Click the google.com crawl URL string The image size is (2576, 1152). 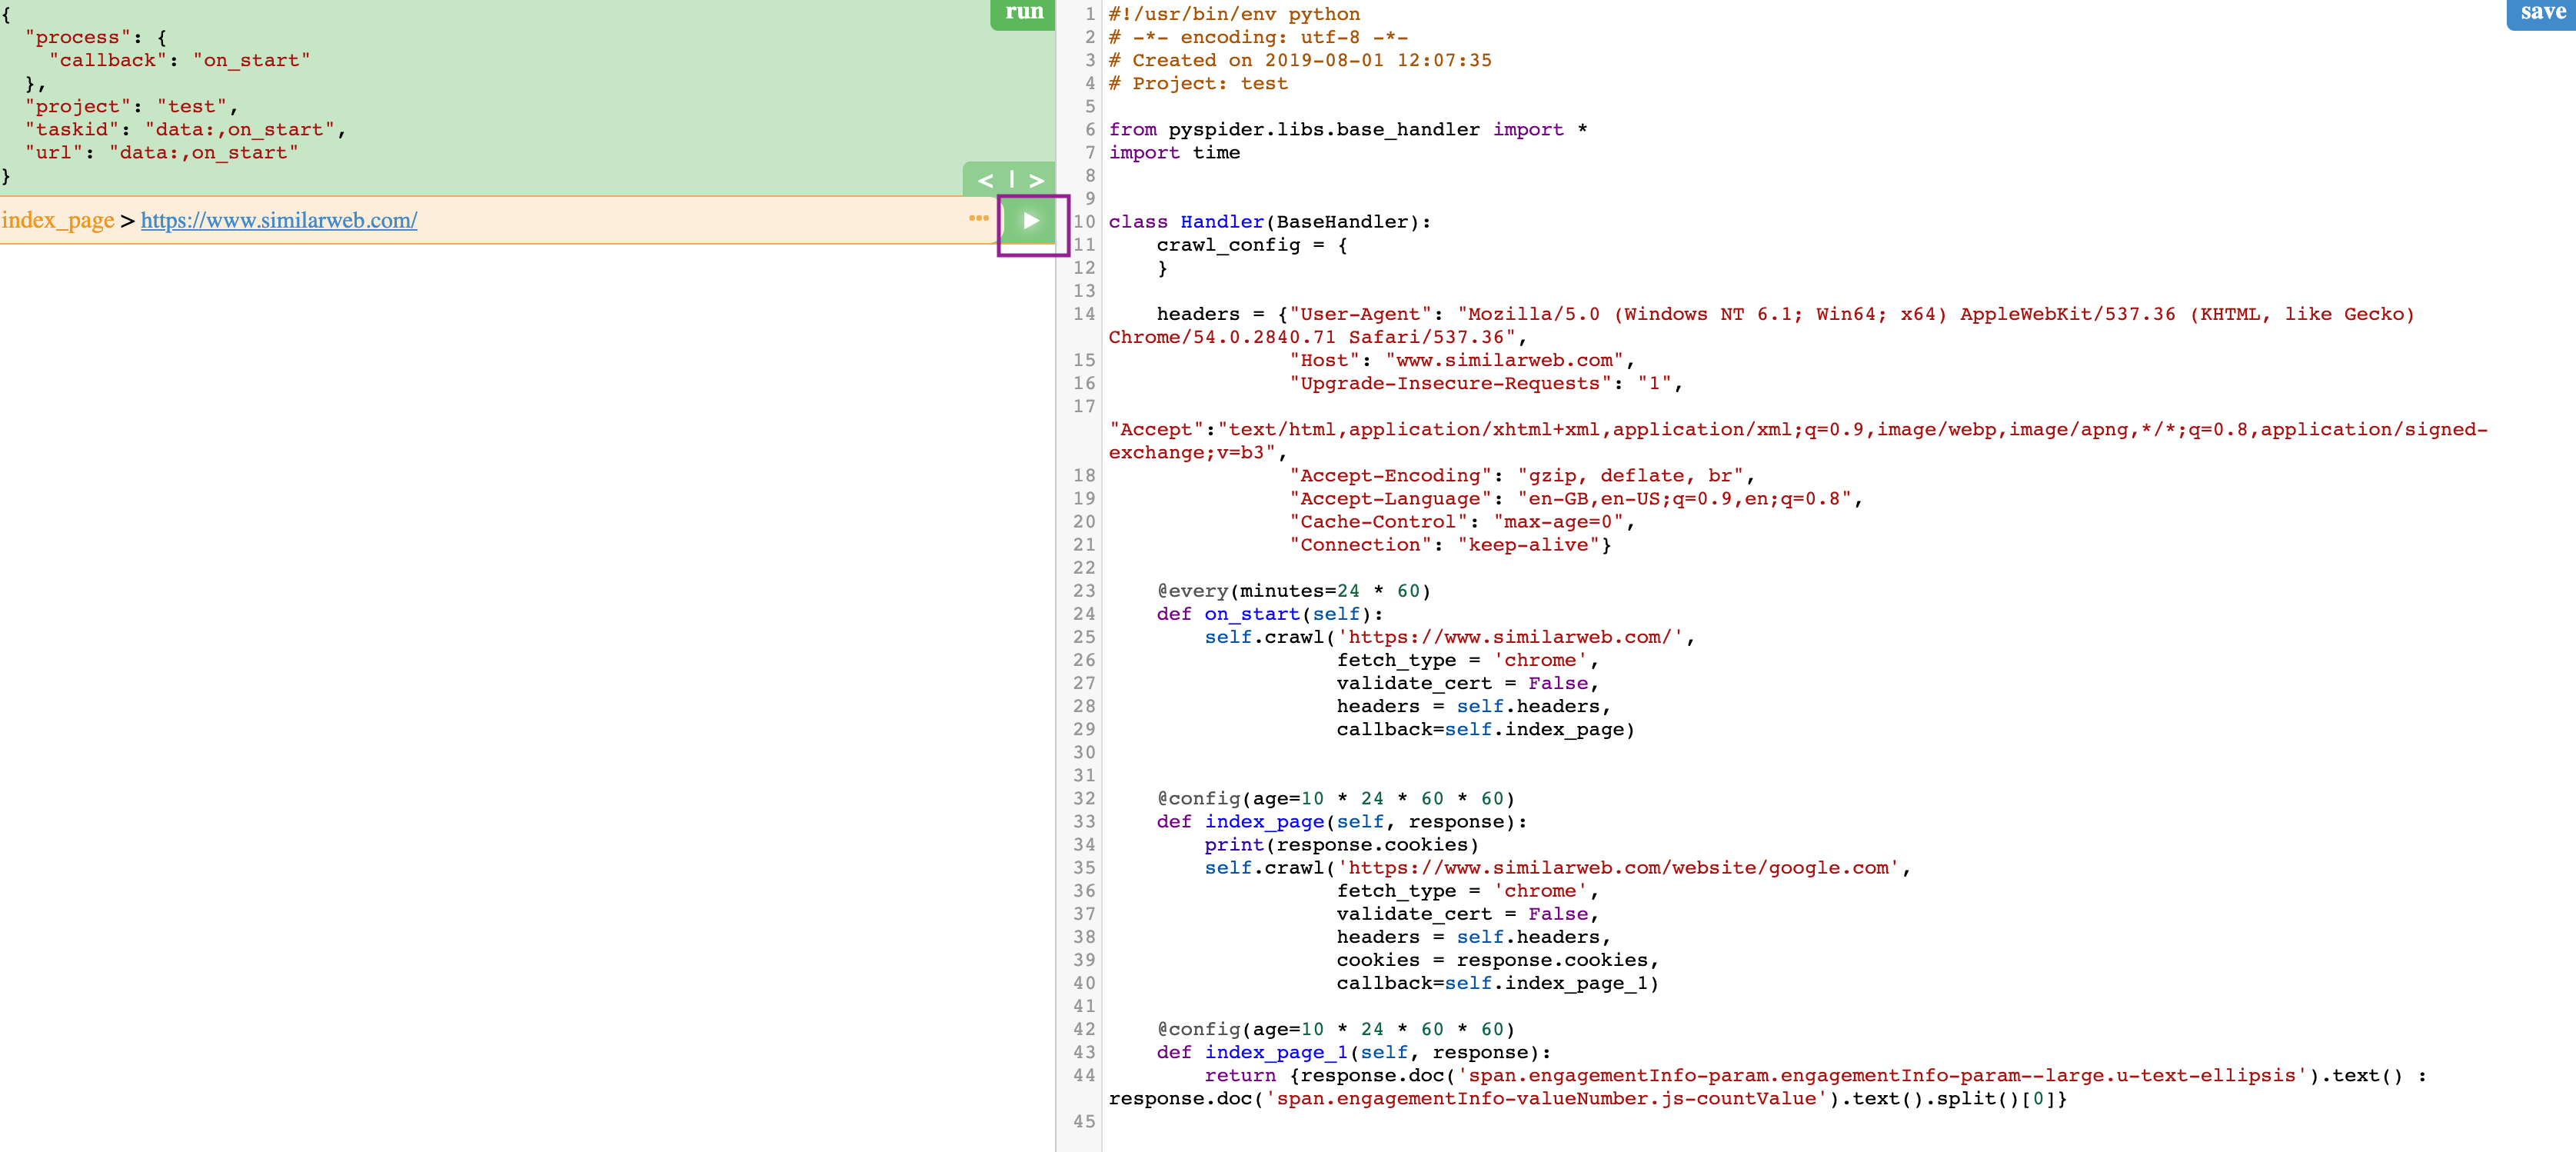1618,868
